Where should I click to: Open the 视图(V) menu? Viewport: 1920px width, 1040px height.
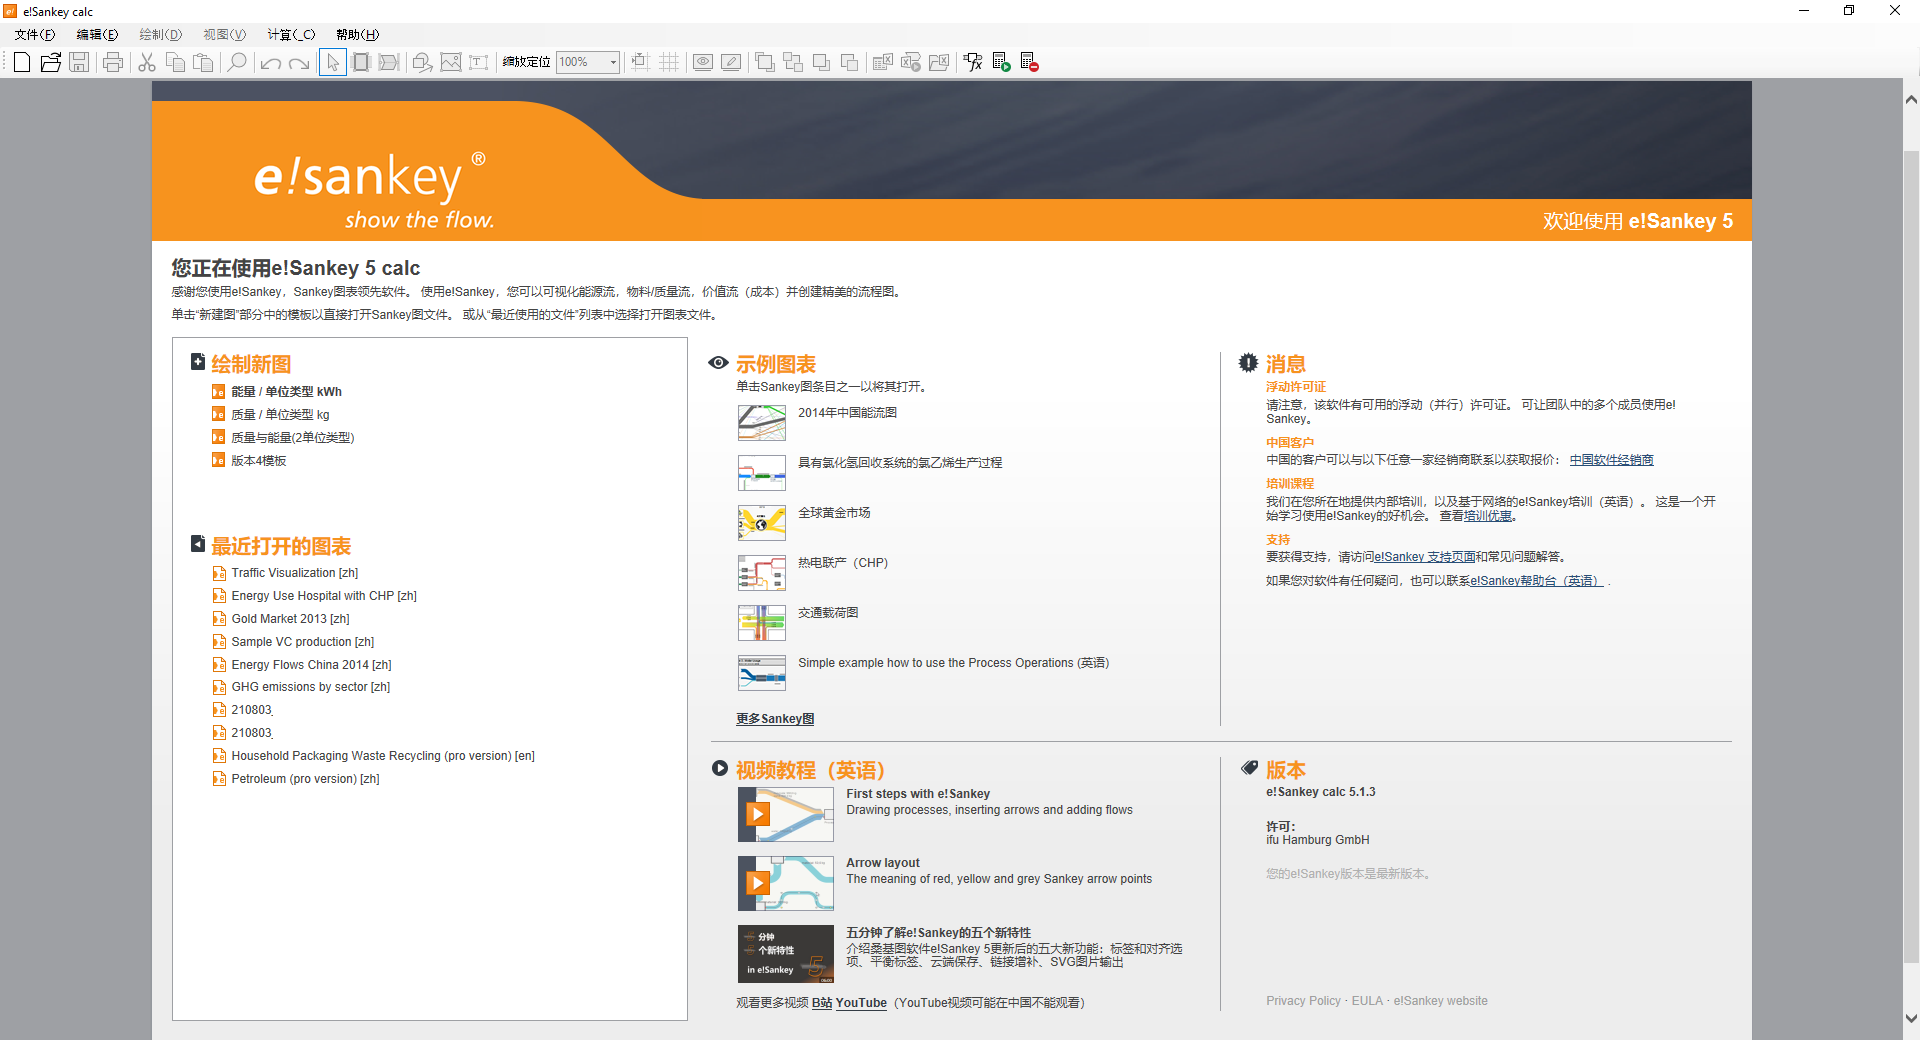[224, 34]
